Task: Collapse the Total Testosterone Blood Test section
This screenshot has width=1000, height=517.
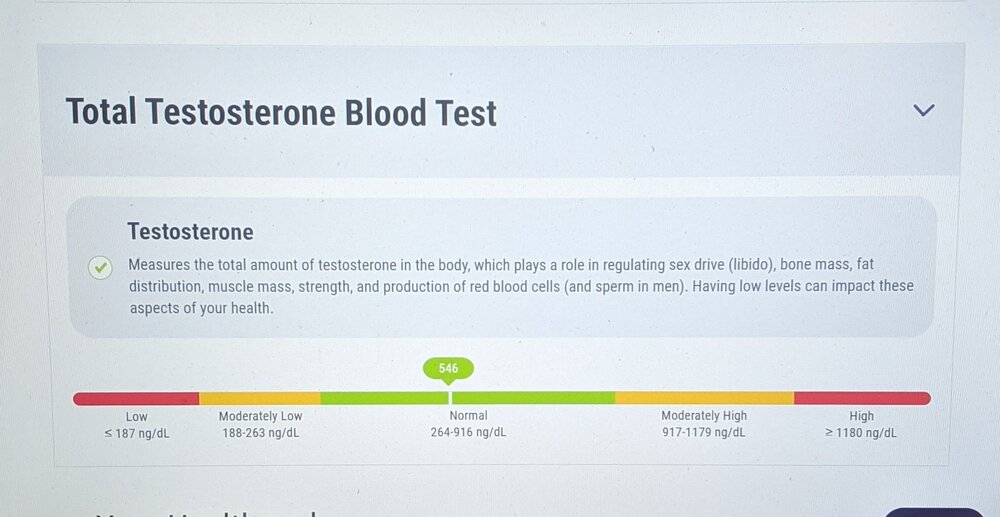Action: coord(923,110)
